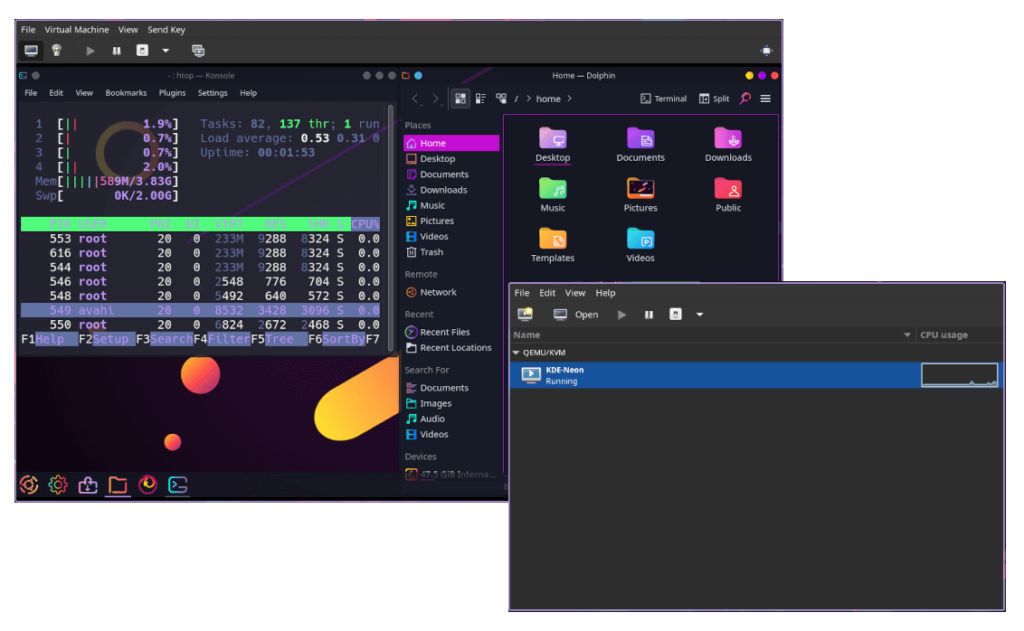The image size is (1024, 631).
Task: Select the Documents folder icon
Action: click(640, 144)
